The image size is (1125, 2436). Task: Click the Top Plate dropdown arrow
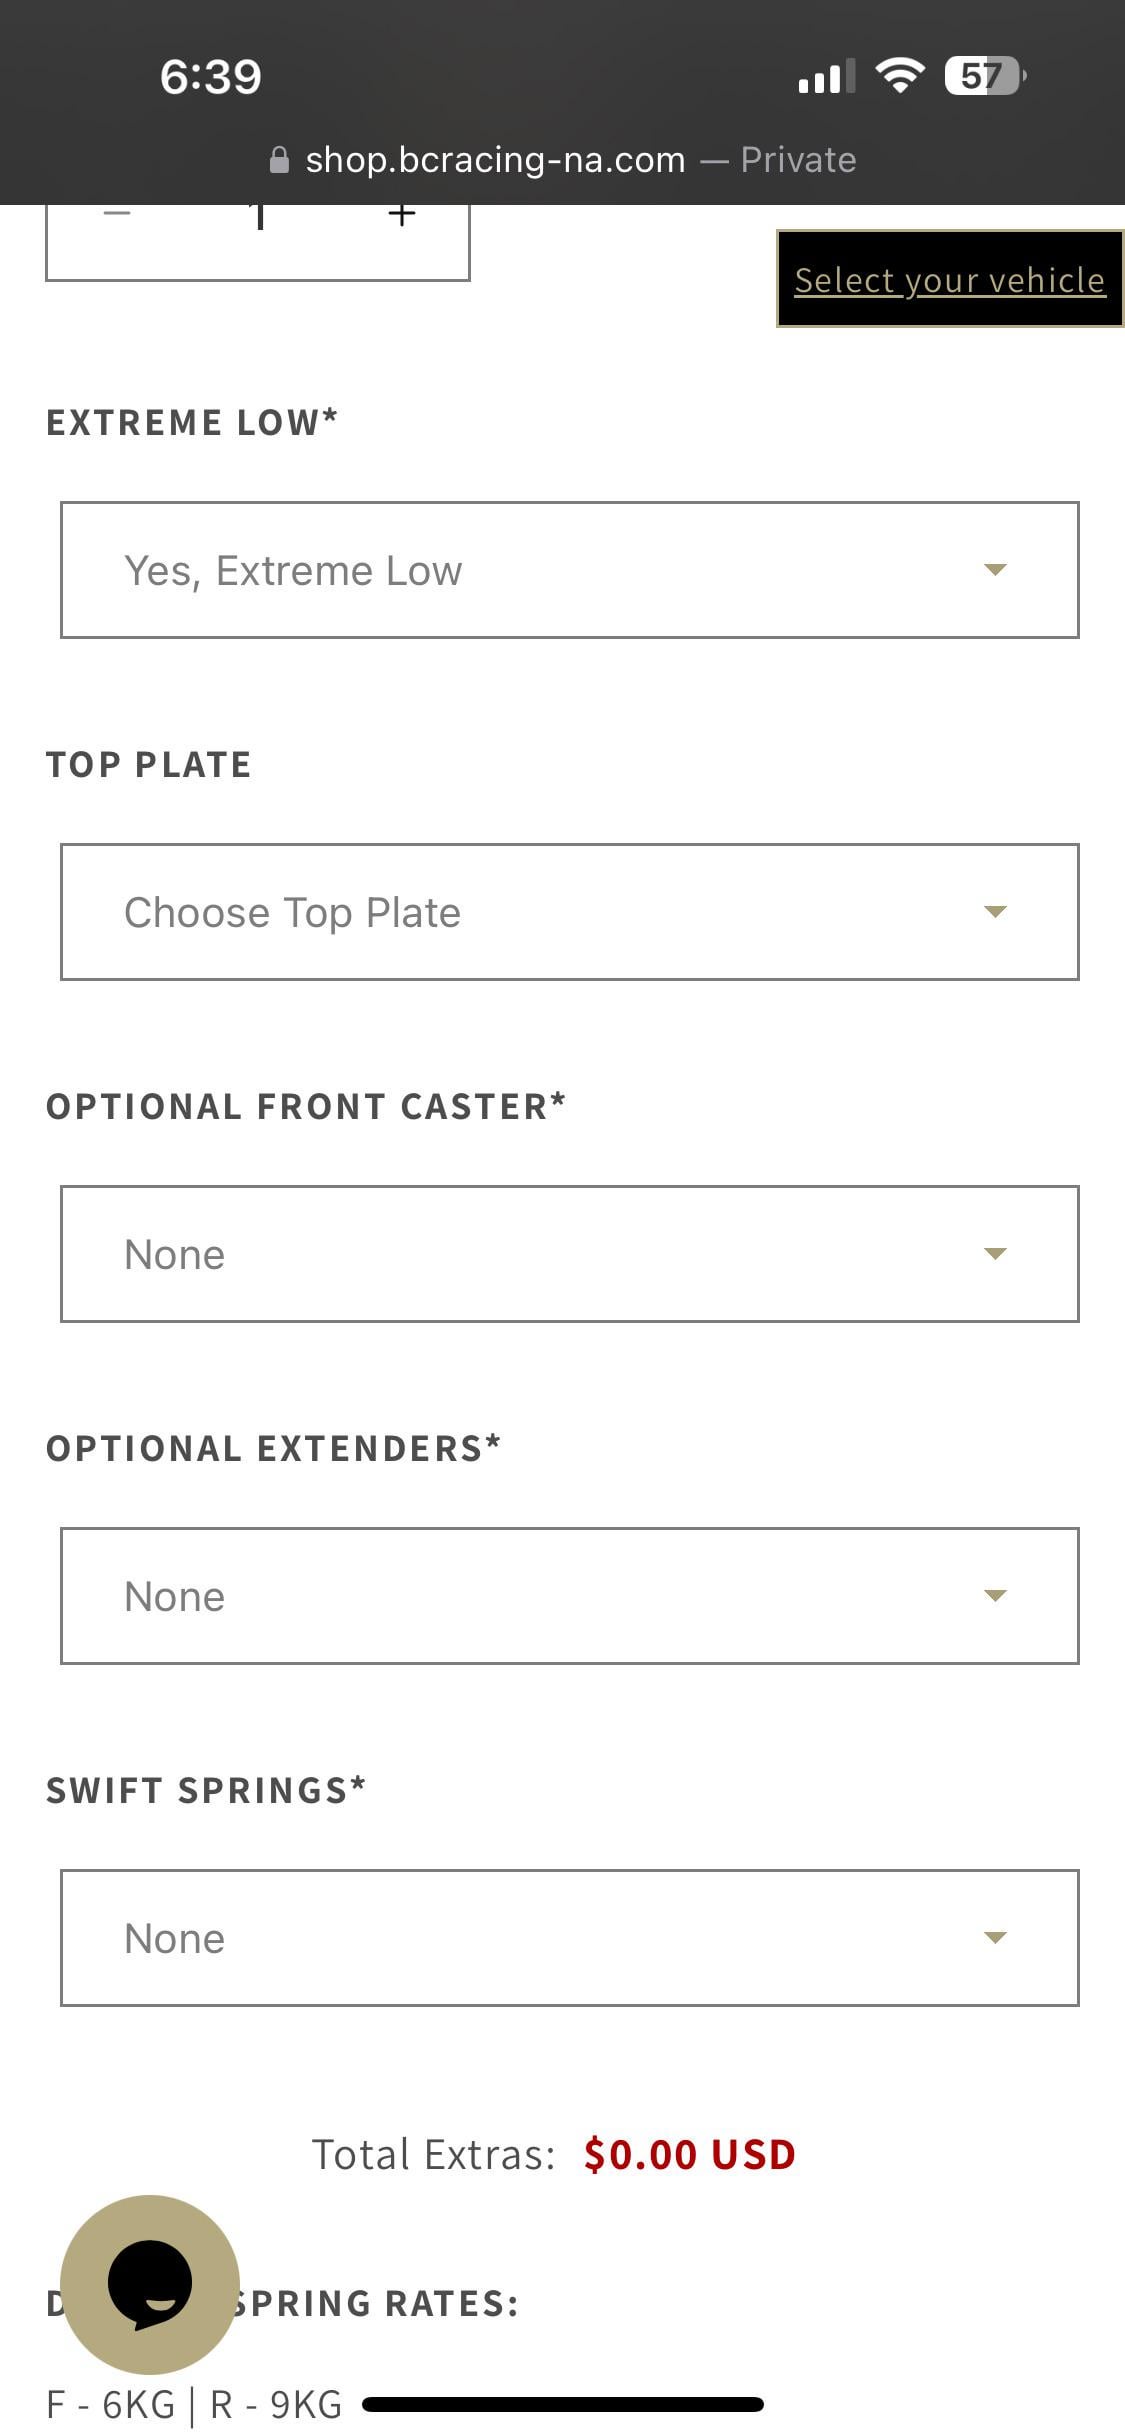point(995,912)
